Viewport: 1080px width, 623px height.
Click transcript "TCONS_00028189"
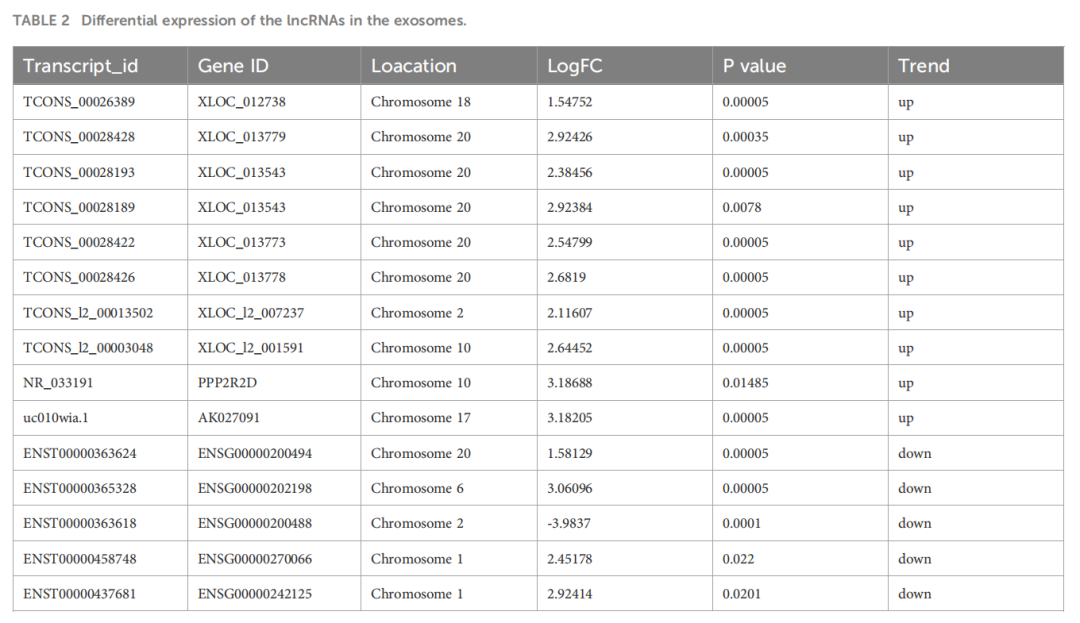click(79, 207)
